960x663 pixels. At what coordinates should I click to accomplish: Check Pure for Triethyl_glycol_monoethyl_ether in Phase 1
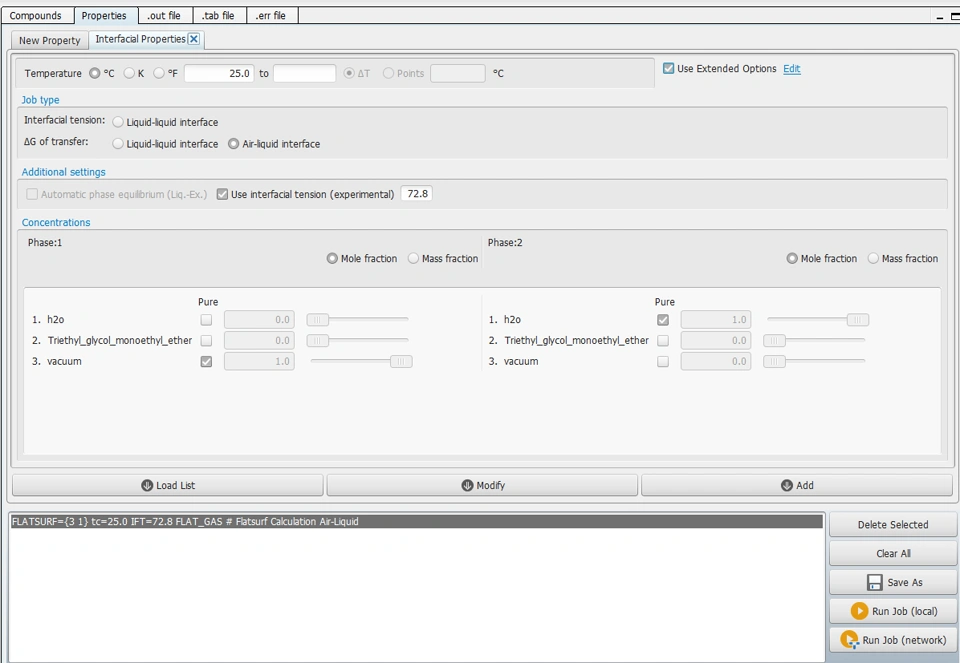[x=206, y=340]
